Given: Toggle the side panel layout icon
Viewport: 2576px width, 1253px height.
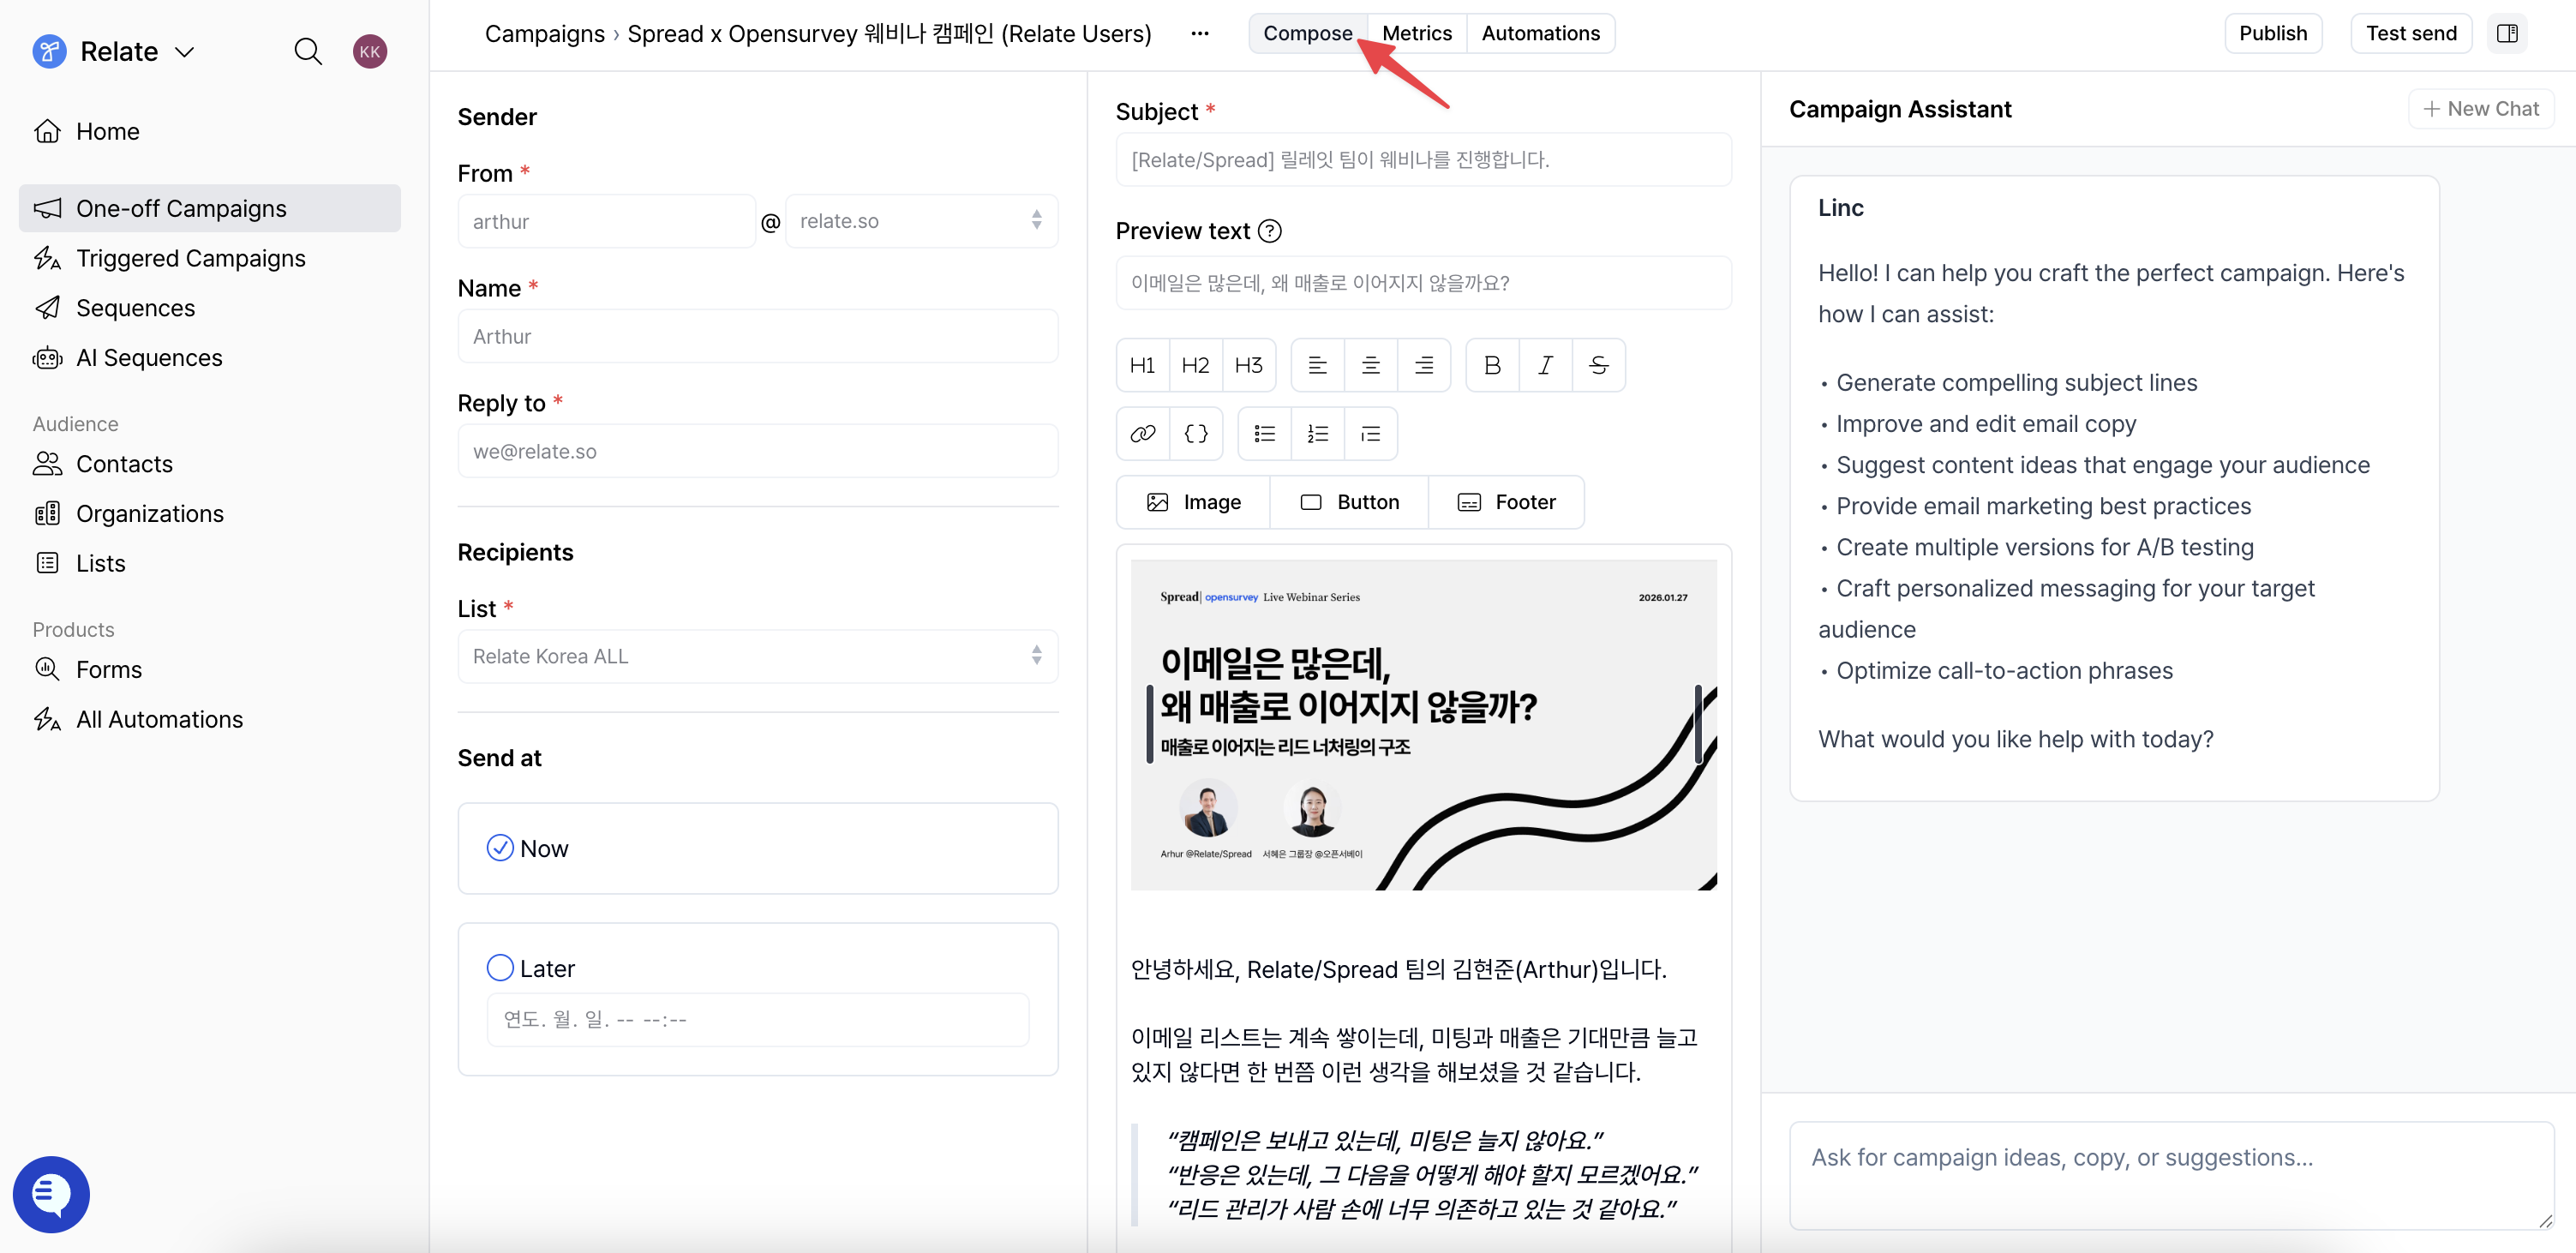Looking at the screenshot, I should coord(2506,33).
